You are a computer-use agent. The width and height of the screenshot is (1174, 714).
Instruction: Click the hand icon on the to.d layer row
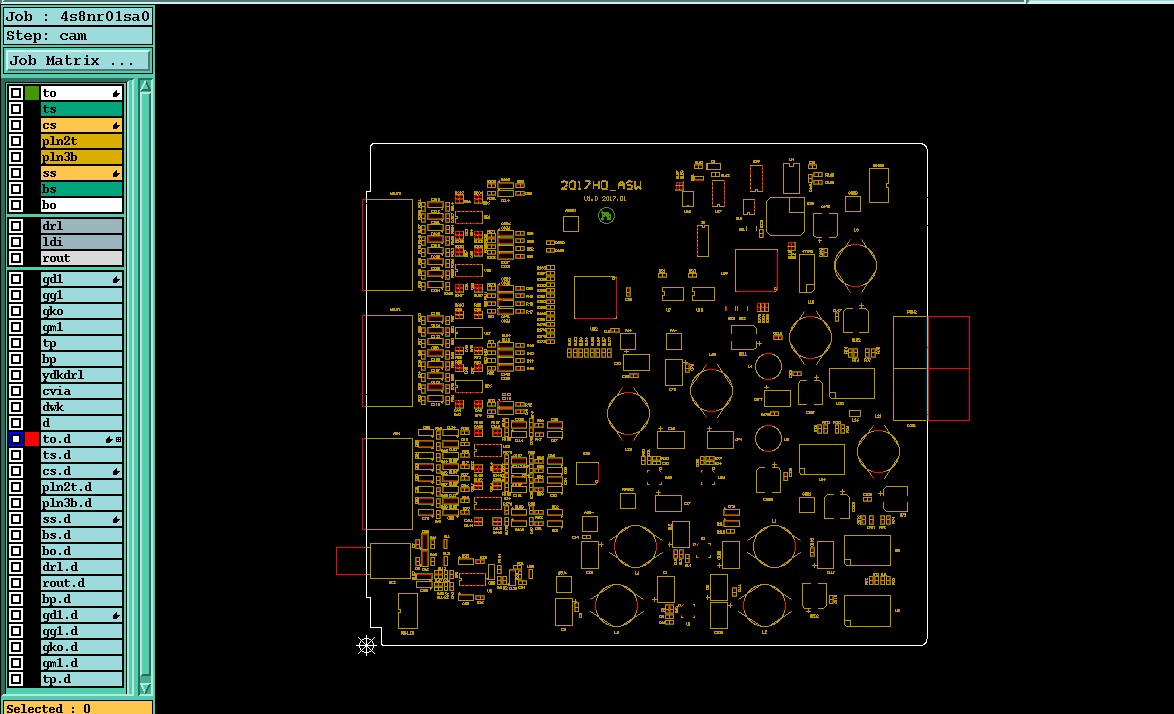point(109,440)
